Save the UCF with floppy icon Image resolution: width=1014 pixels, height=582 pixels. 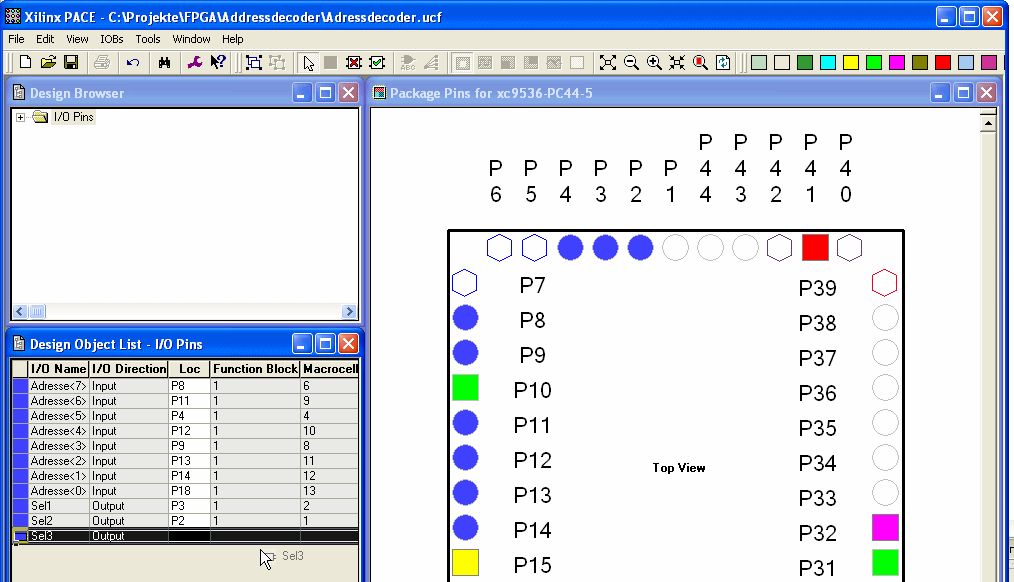(x=70, y=62)
